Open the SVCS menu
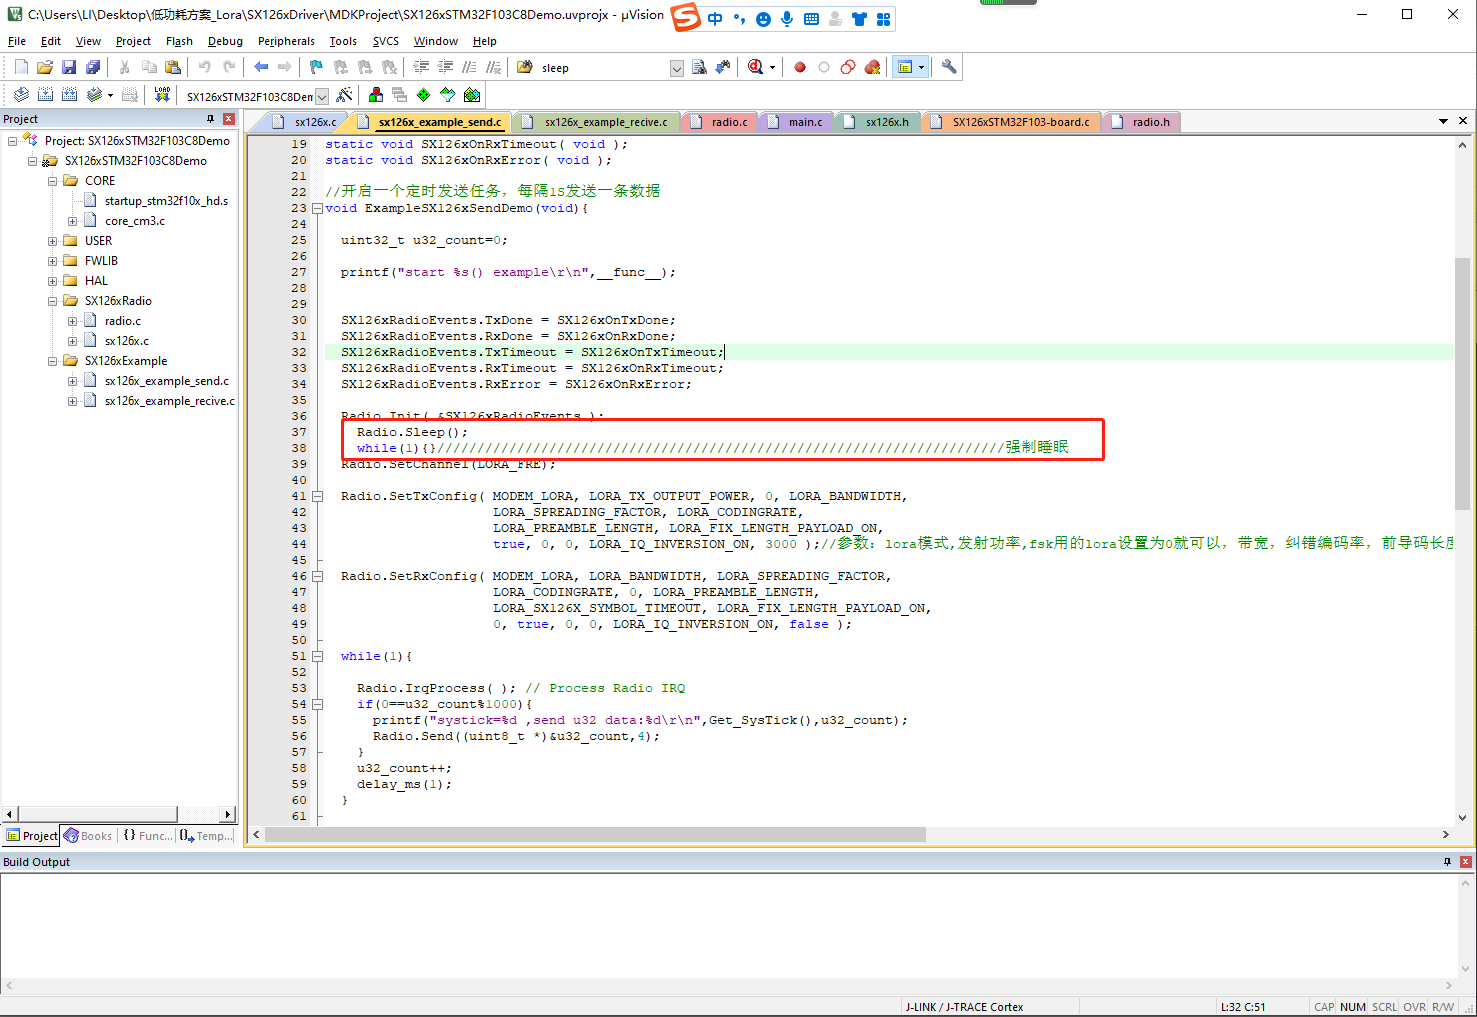The image size is (1477, 1017). [x=386, y=41]
